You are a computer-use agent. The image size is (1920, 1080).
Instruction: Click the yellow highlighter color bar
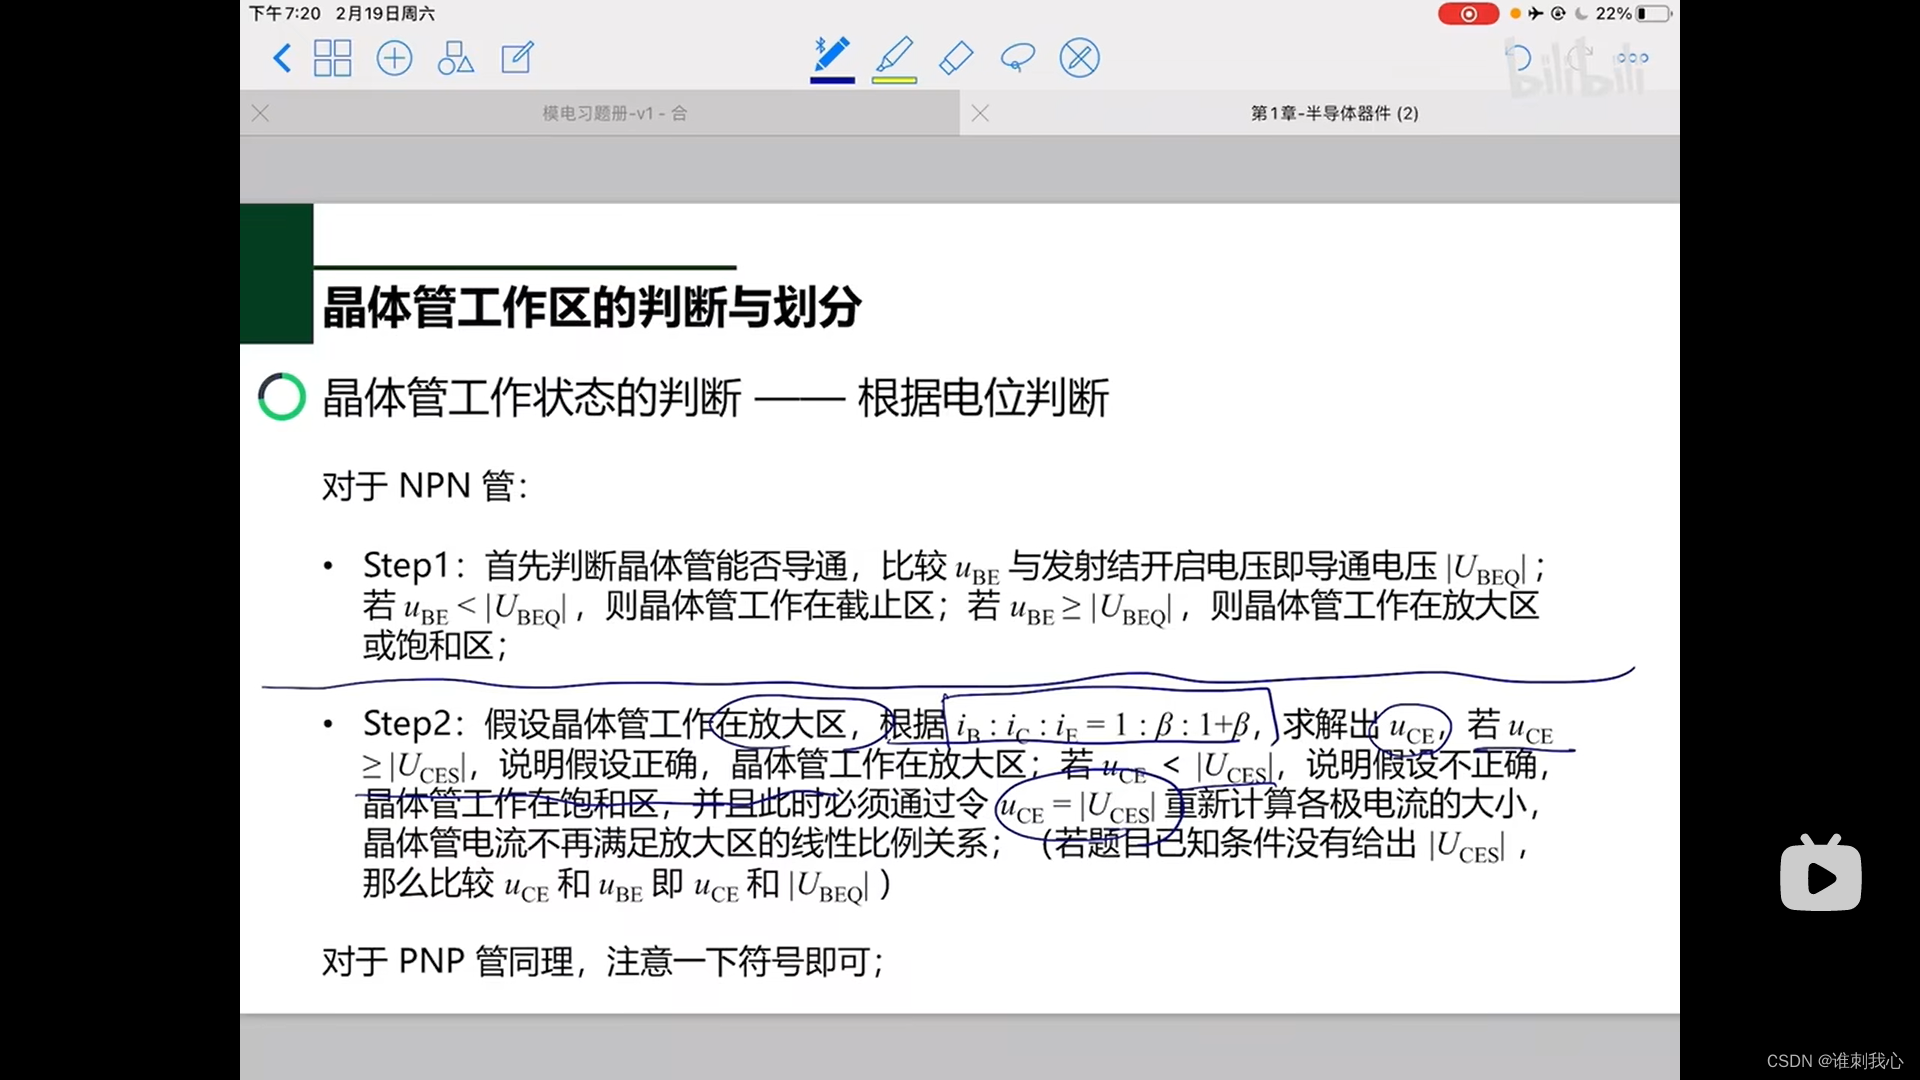894,80
